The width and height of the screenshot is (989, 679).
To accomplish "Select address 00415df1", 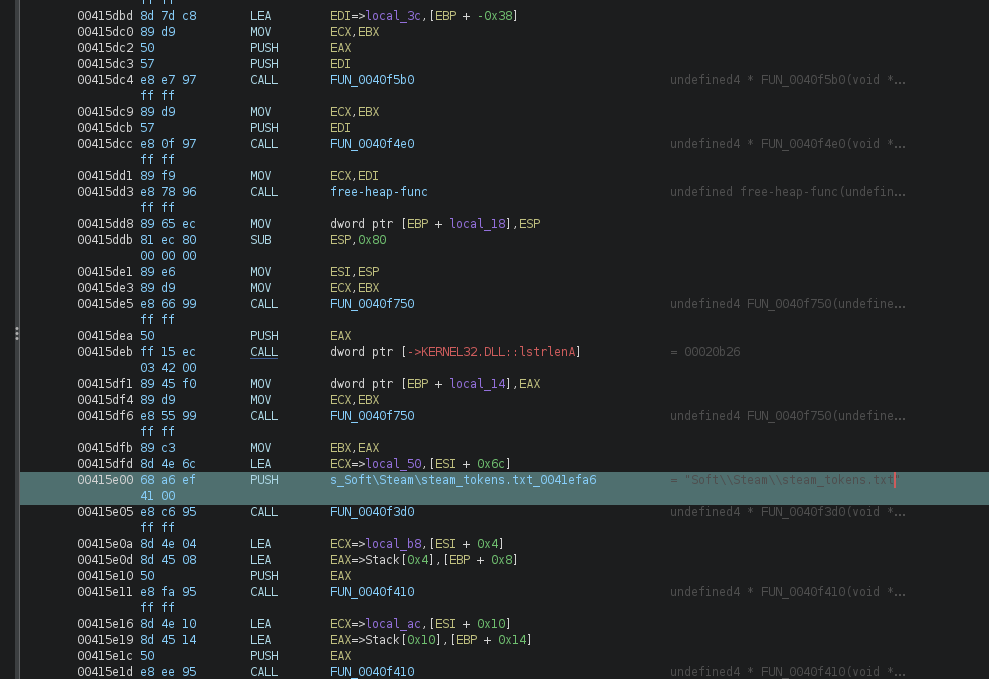I will coord(105,384).
